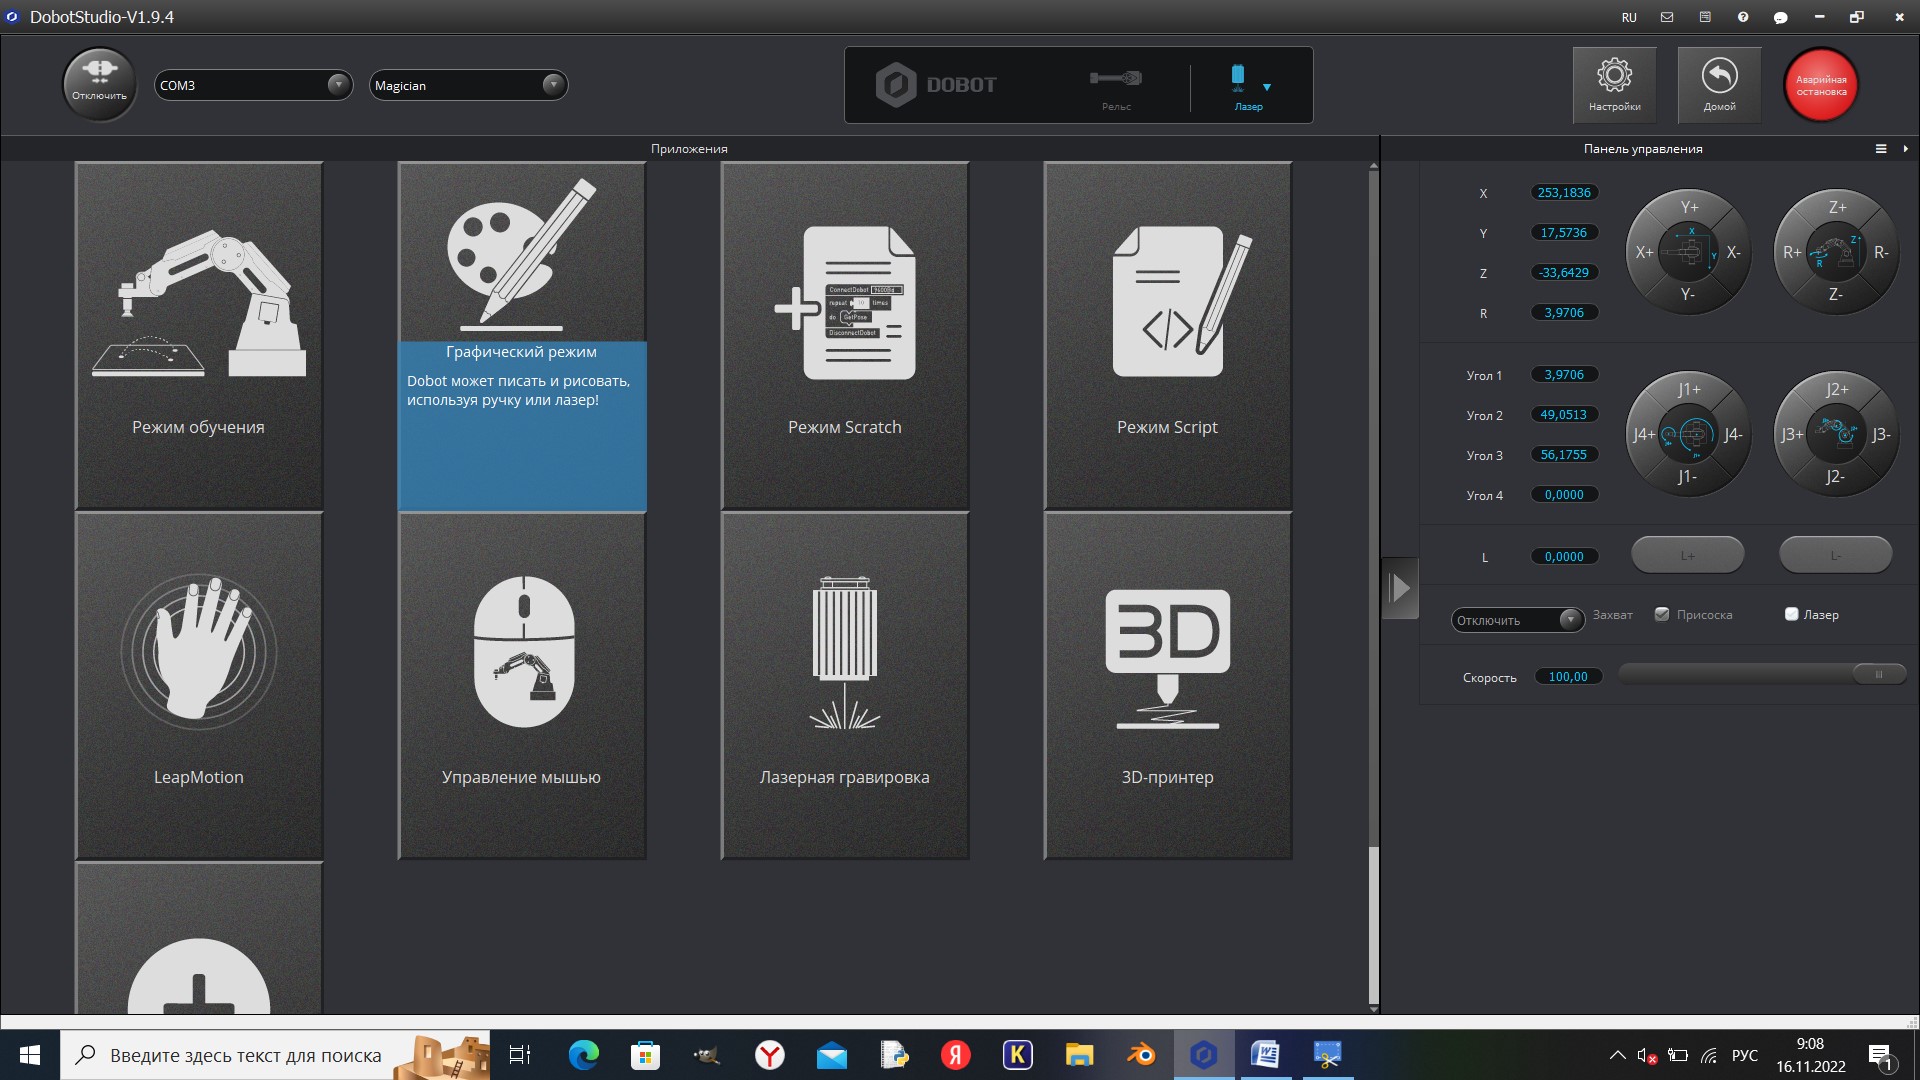Click the Угол 2 value 49,0513
Screen dimensions: 1920x1080
pyautogui.click(x=1564, y=414)
